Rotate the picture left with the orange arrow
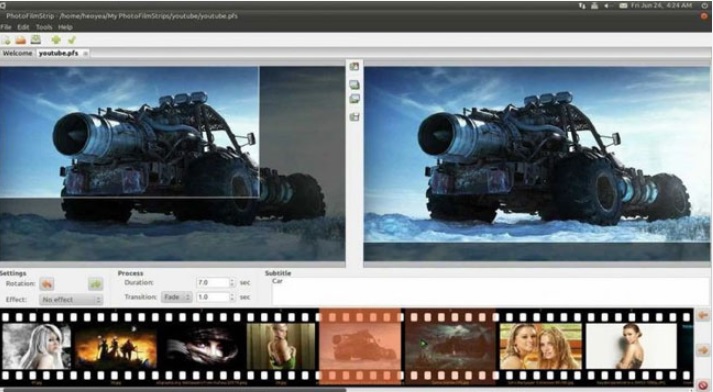 click(46, 284)
